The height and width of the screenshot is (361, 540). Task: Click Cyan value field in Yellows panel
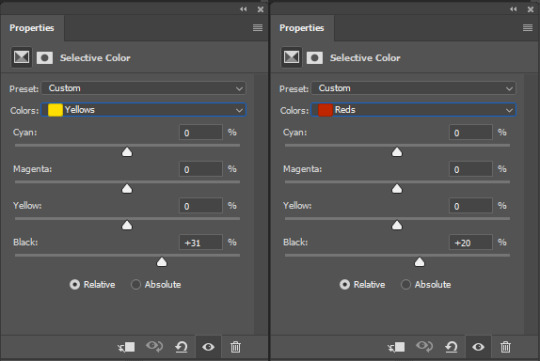tap(201, 133)
